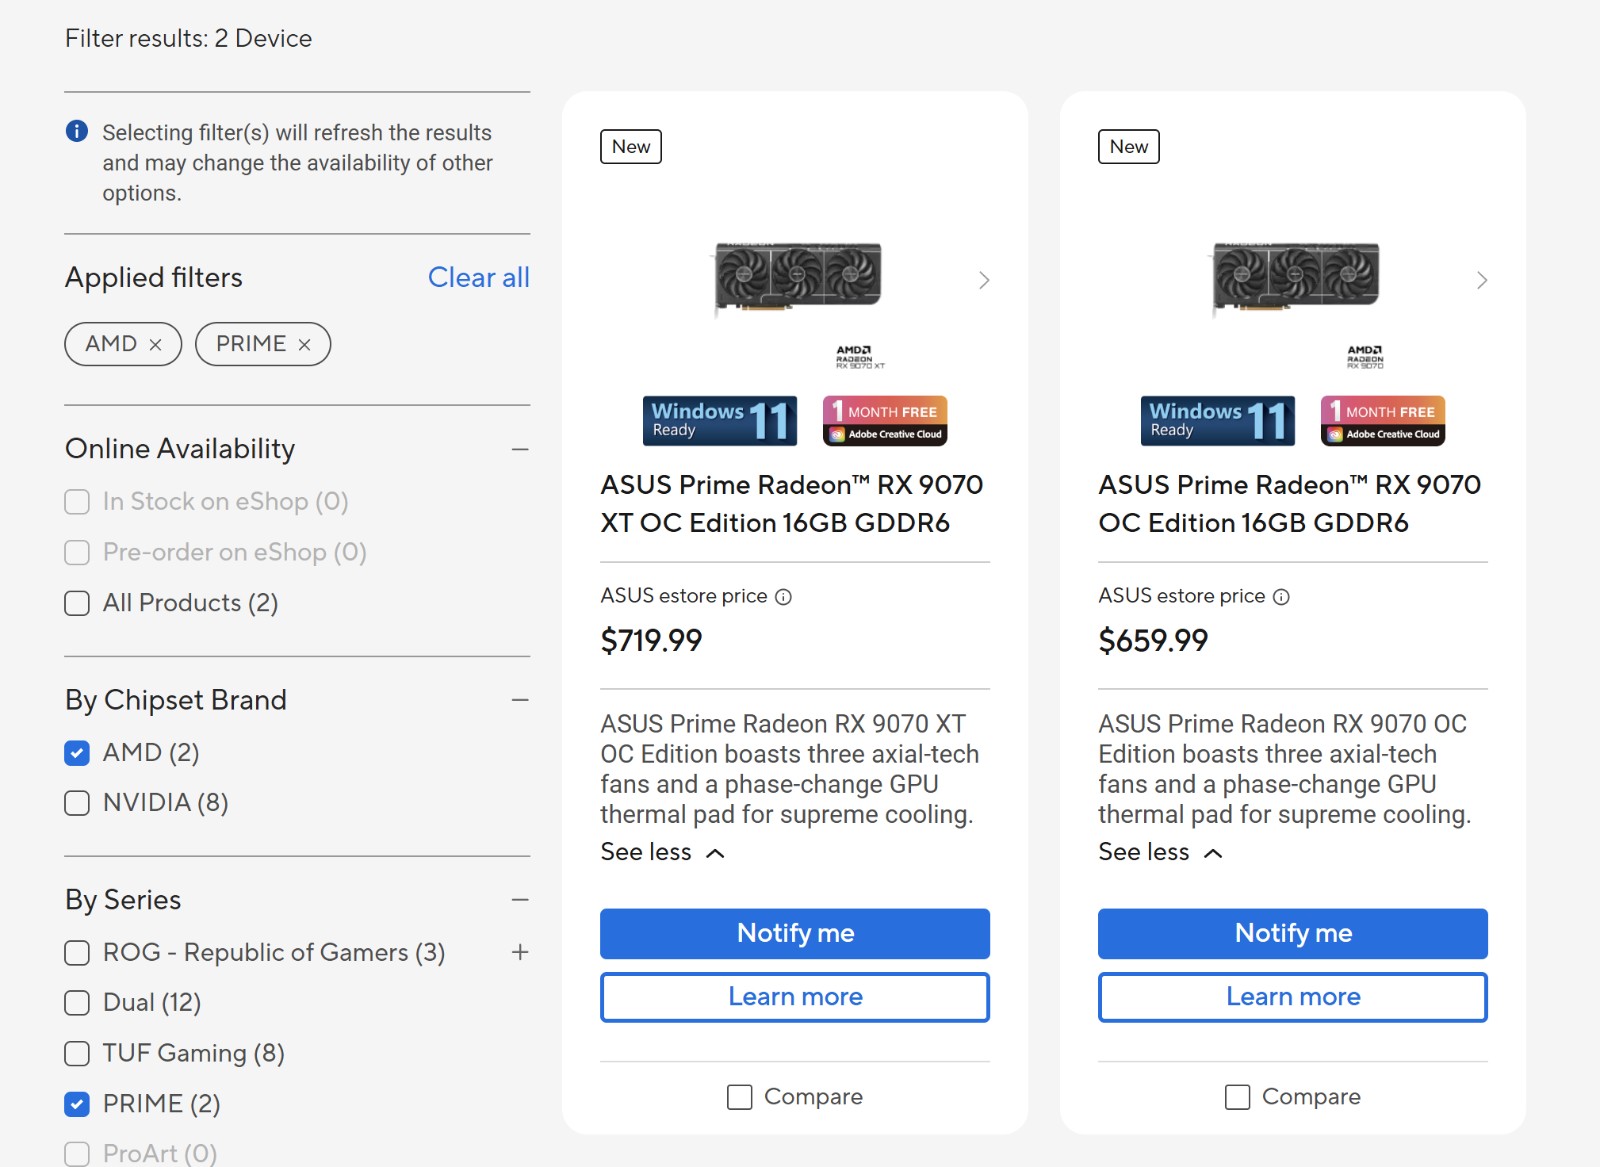Tick Compare for RX 9070 OC
The image size is (1600, 1167).
(x=1238, y=1097)
